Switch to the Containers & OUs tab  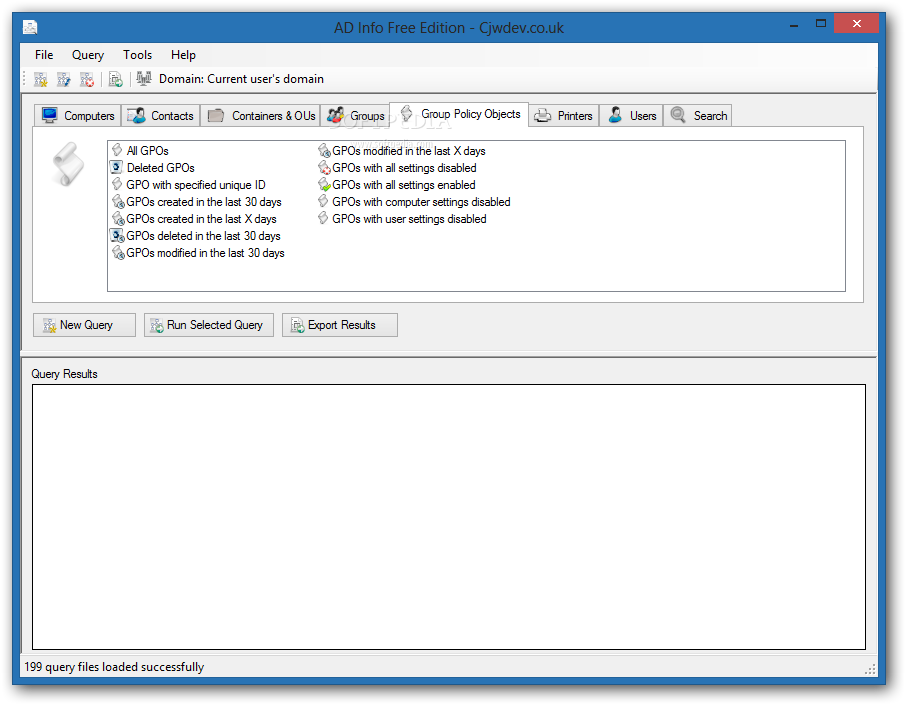pyautogui.click(x=260, y=116)
